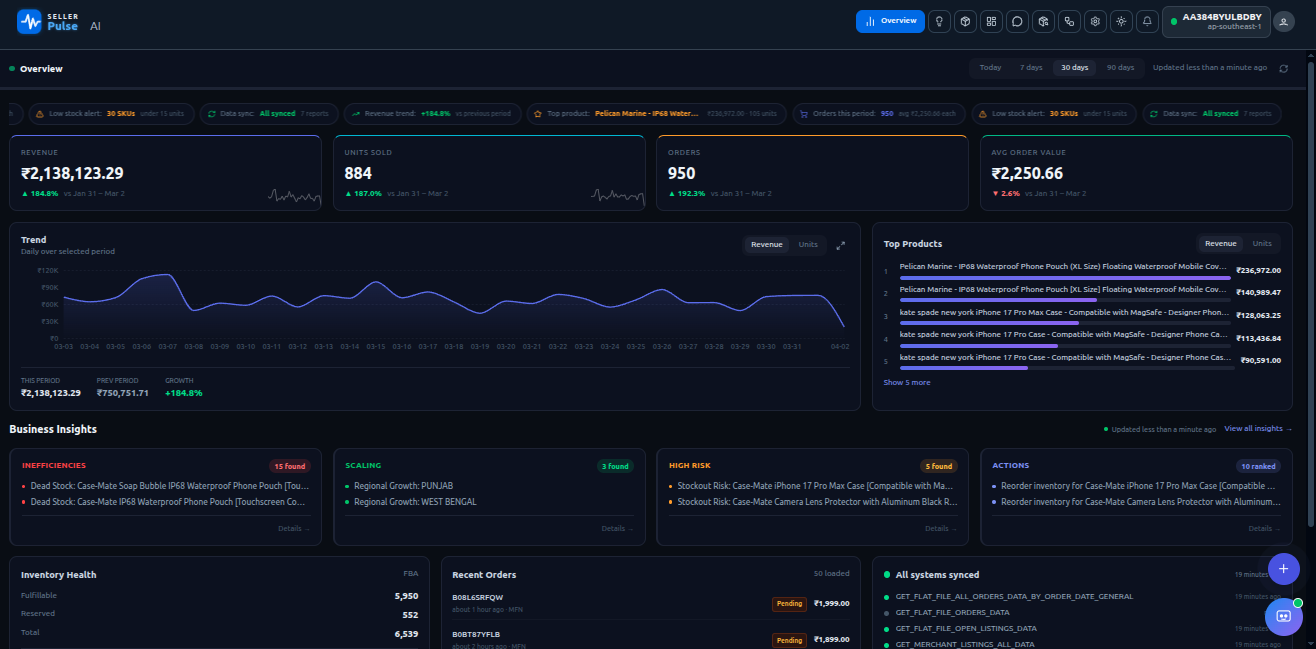Click Reorder inventory for Case-Mate iPhone 17 Pro Max

1137,486
